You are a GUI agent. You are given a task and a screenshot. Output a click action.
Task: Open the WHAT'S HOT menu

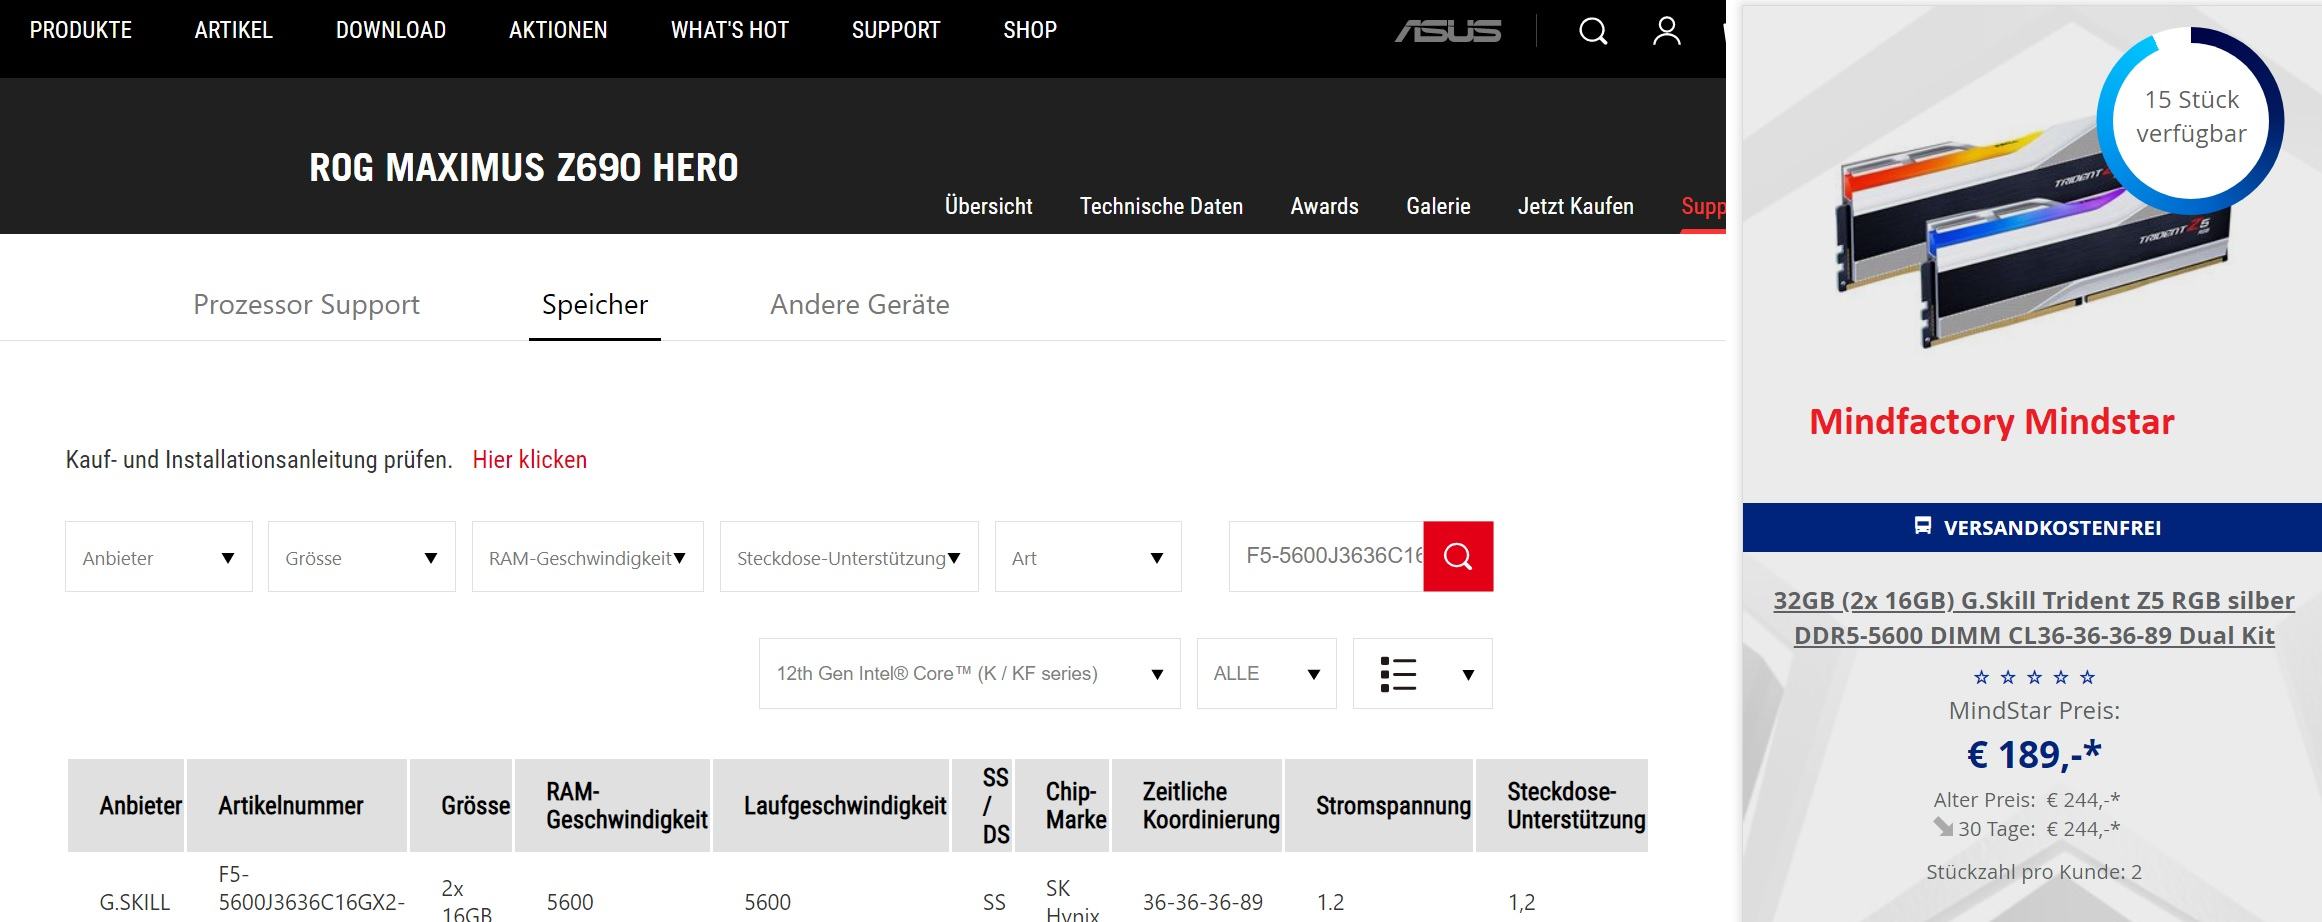[x=730, y=30]
